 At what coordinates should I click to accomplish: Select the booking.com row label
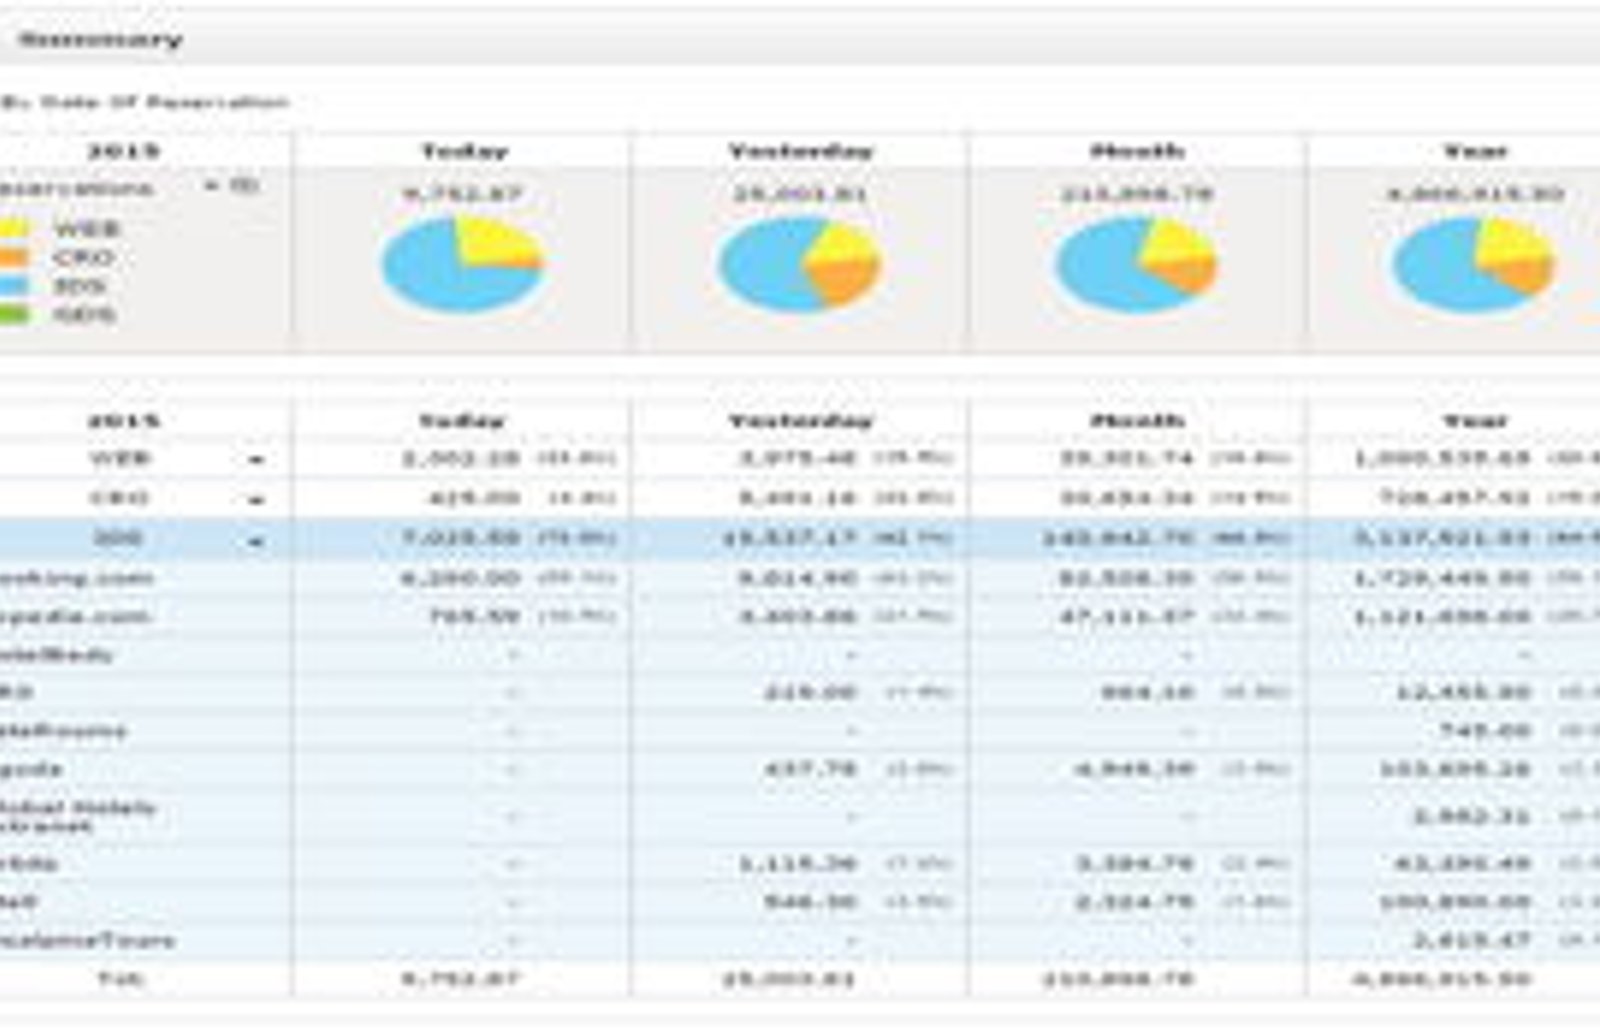77,578
